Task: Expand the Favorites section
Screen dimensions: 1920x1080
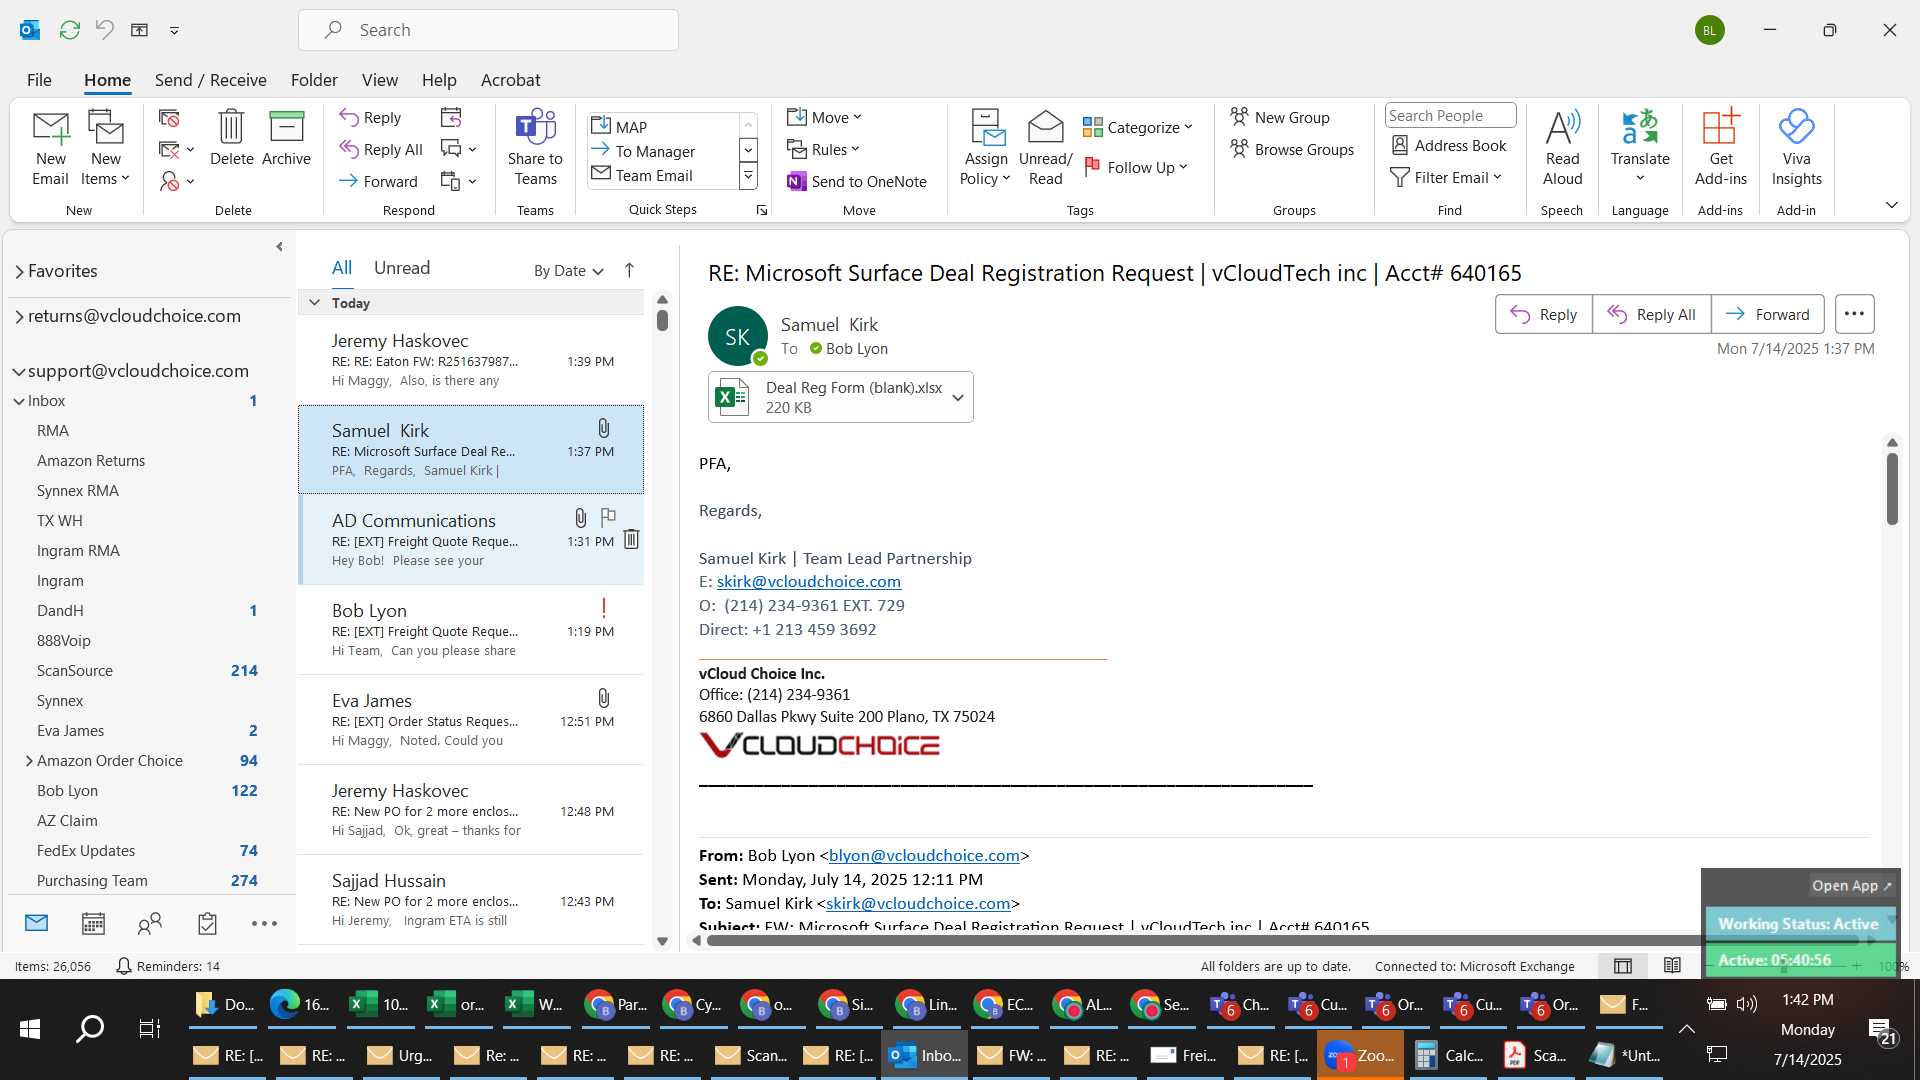Action: [19, 271]
